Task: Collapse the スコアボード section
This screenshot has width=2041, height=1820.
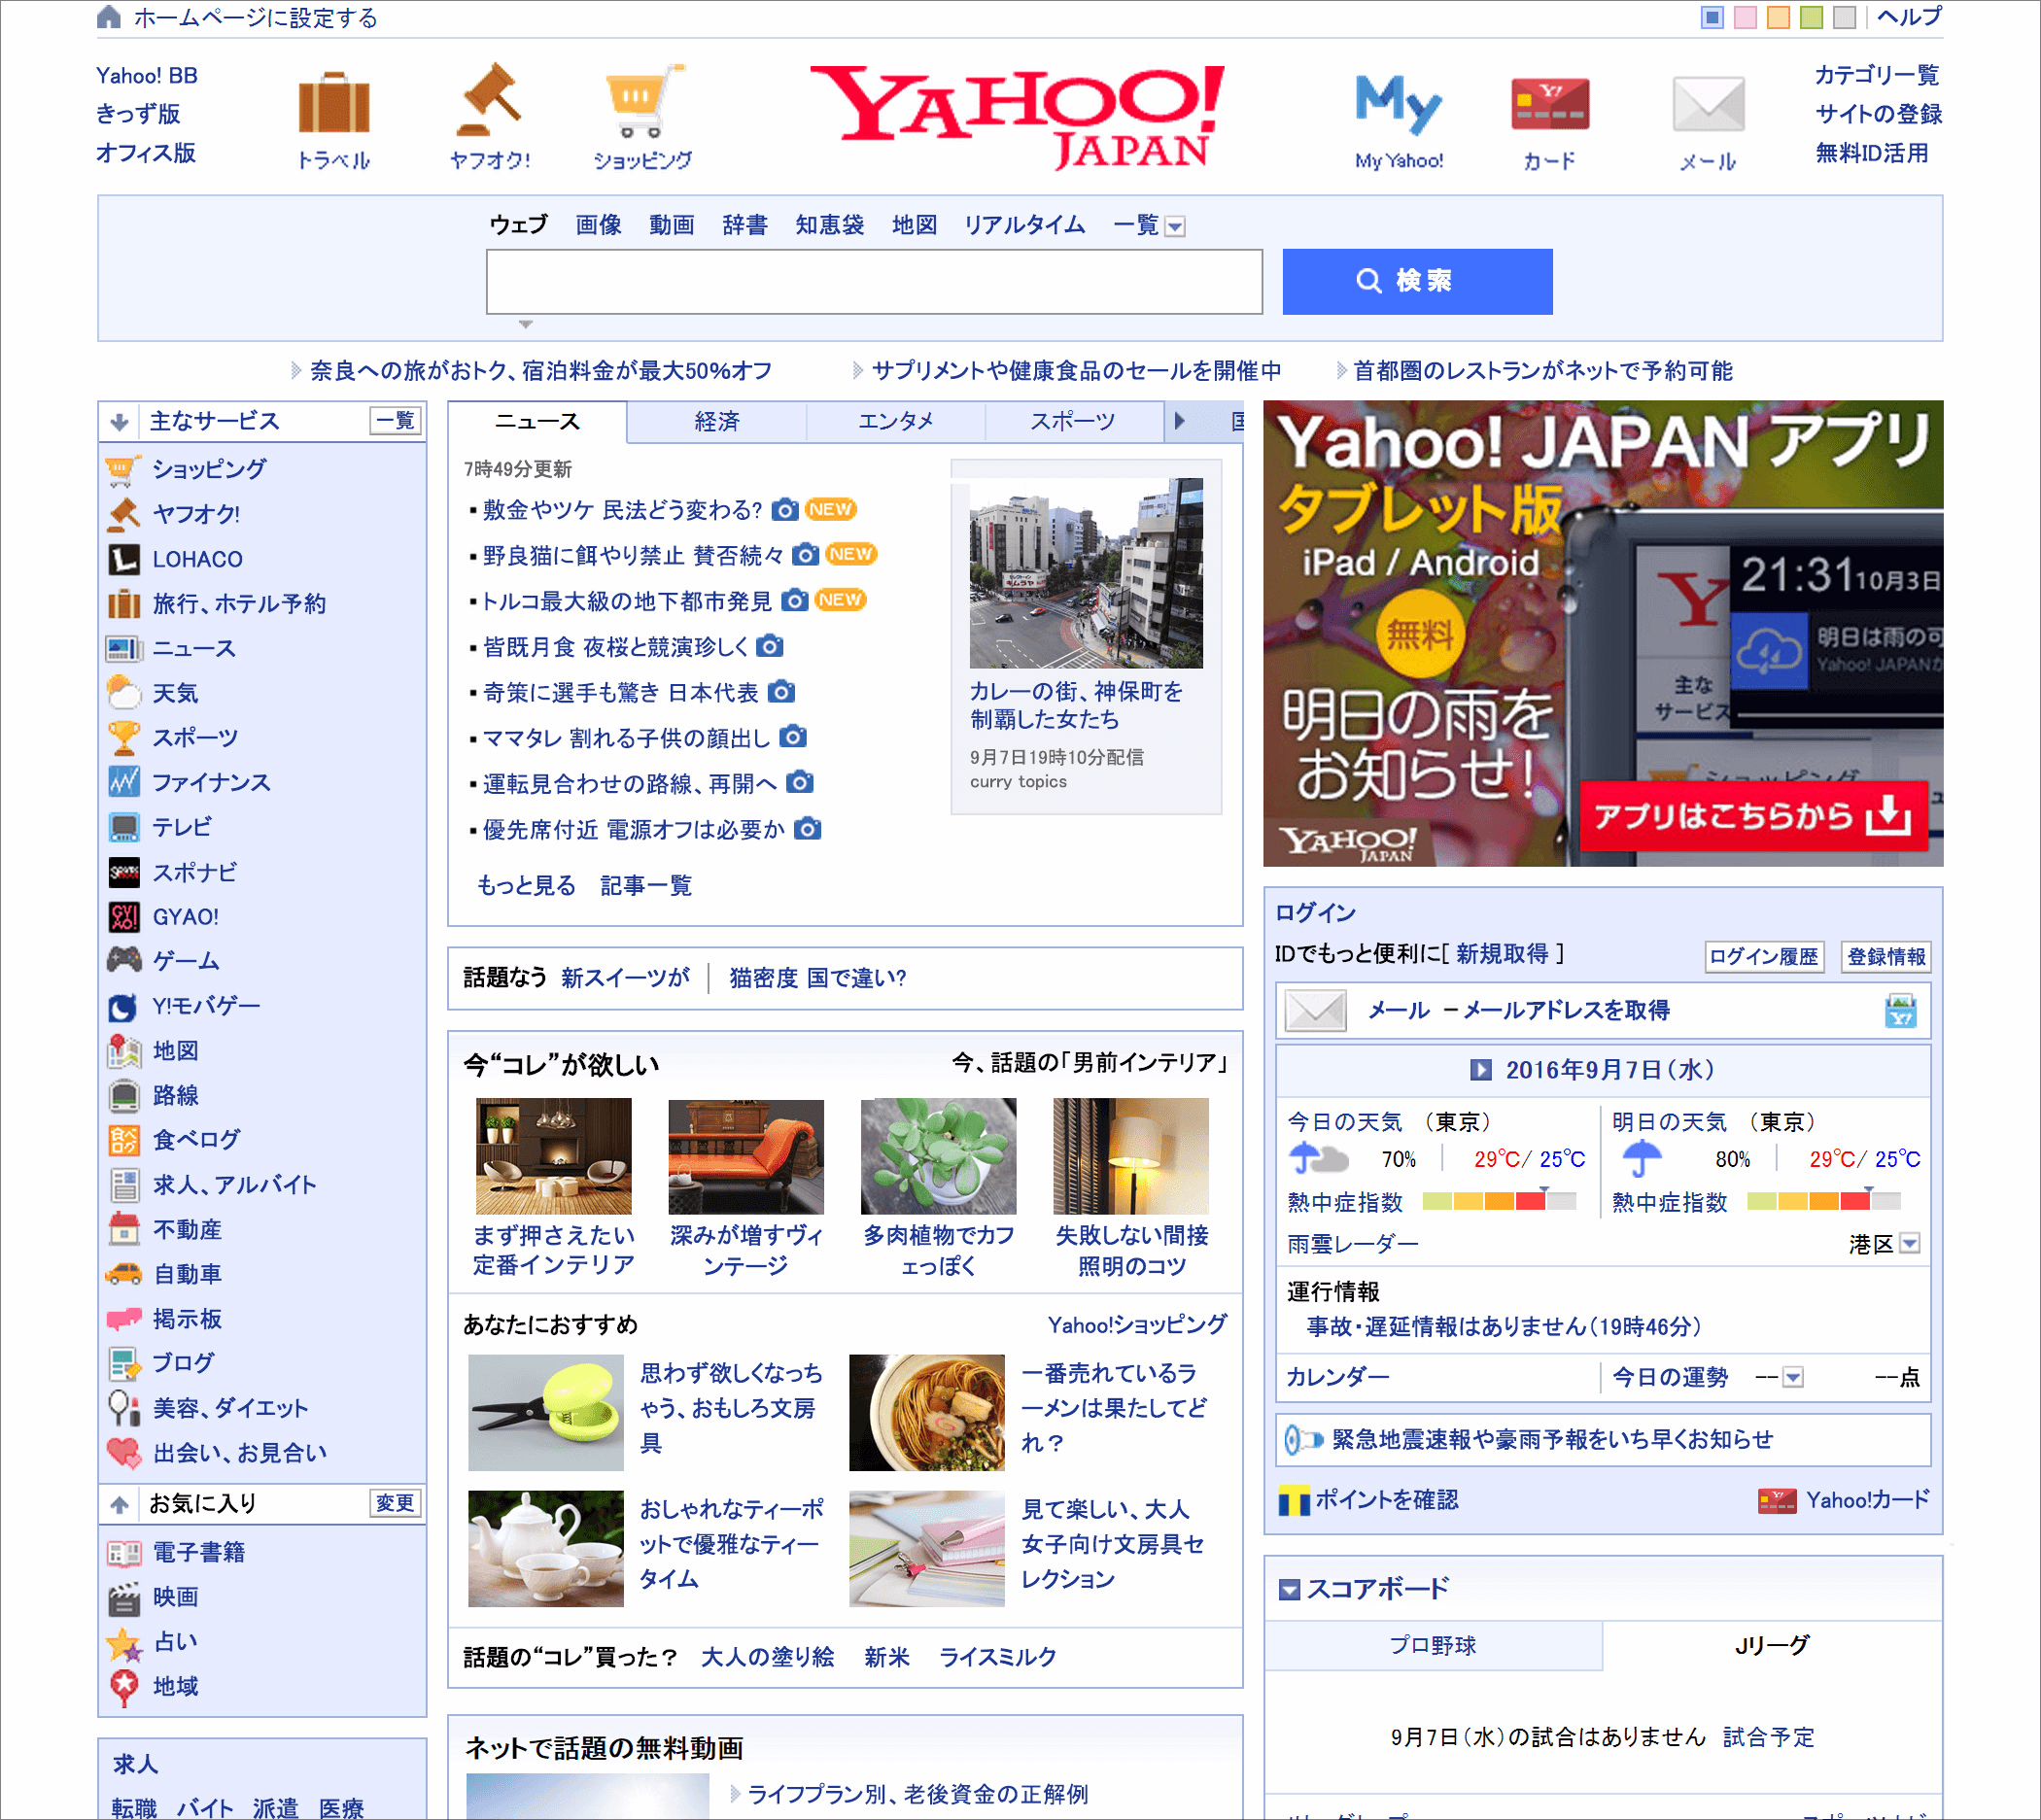Action: (1289, 1589)
